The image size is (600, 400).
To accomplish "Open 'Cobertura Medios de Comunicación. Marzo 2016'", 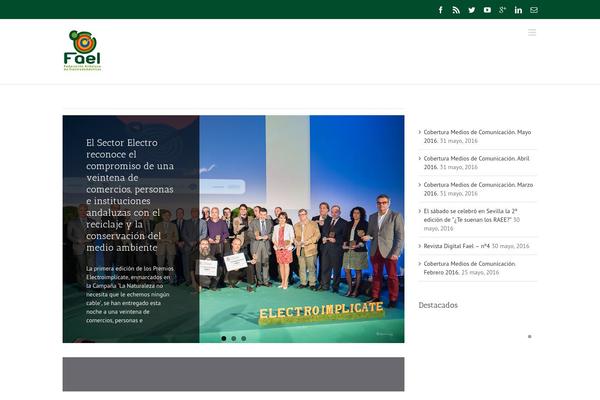I will click(478, 189).
